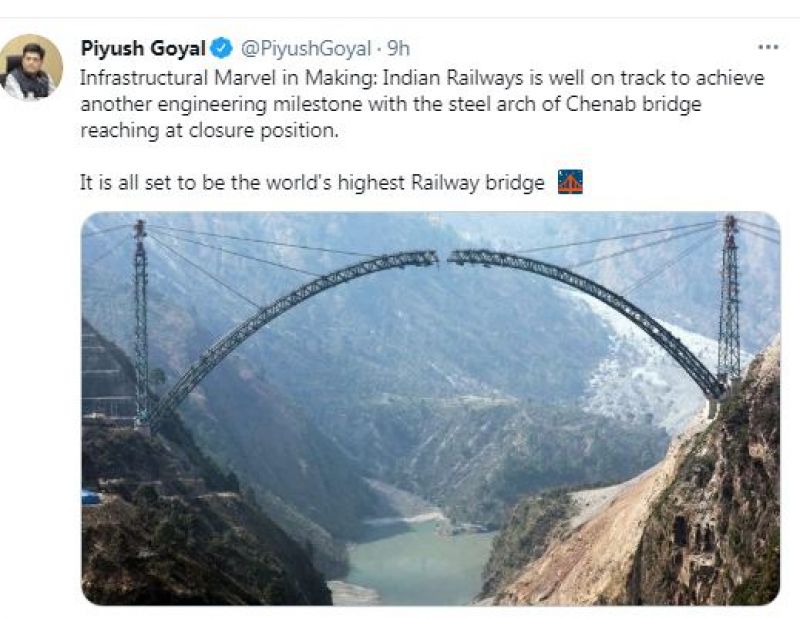Click the "Piyush Goyal" display name
Screen dimensions: 800x618
tap(143, 48)
